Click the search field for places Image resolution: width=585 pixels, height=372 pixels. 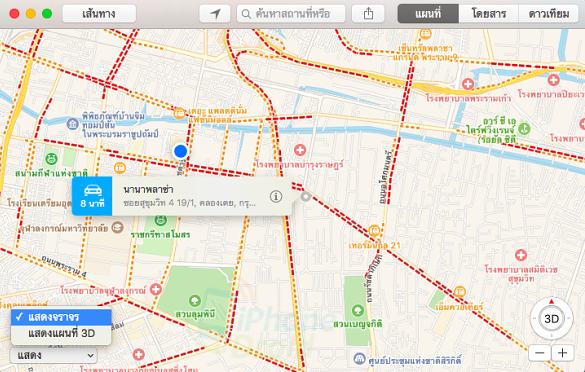pyautogui.click(x=291, y=14)
